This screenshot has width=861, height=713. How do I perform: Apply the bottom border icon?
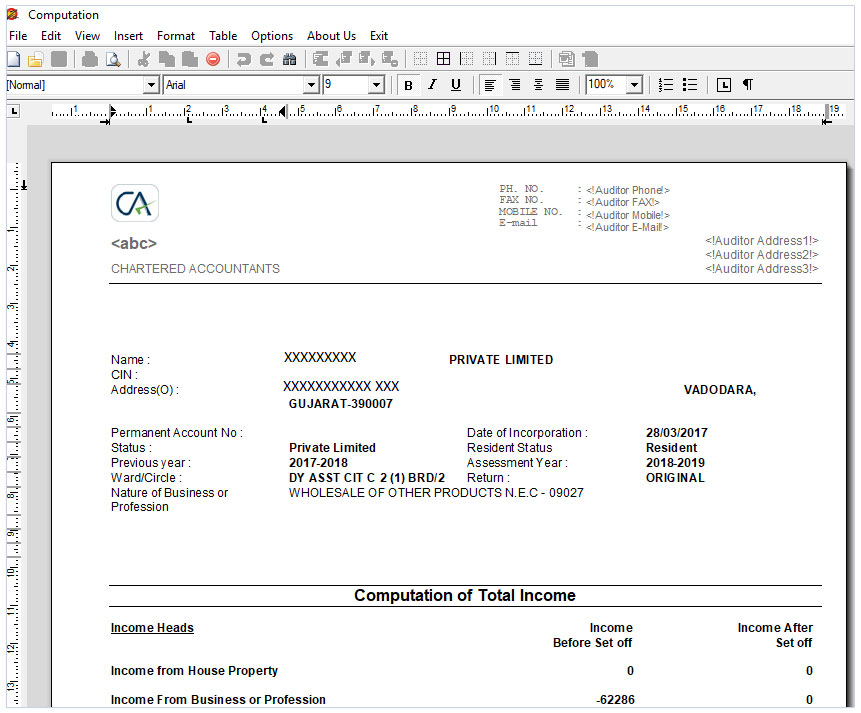(x=535, y=59)
